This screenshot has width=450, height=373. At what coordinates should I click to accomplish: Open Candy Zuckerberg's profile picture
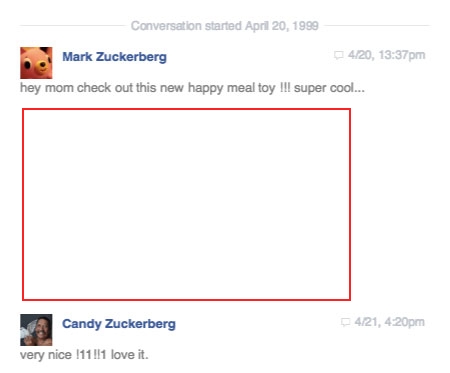pos(36,330)
